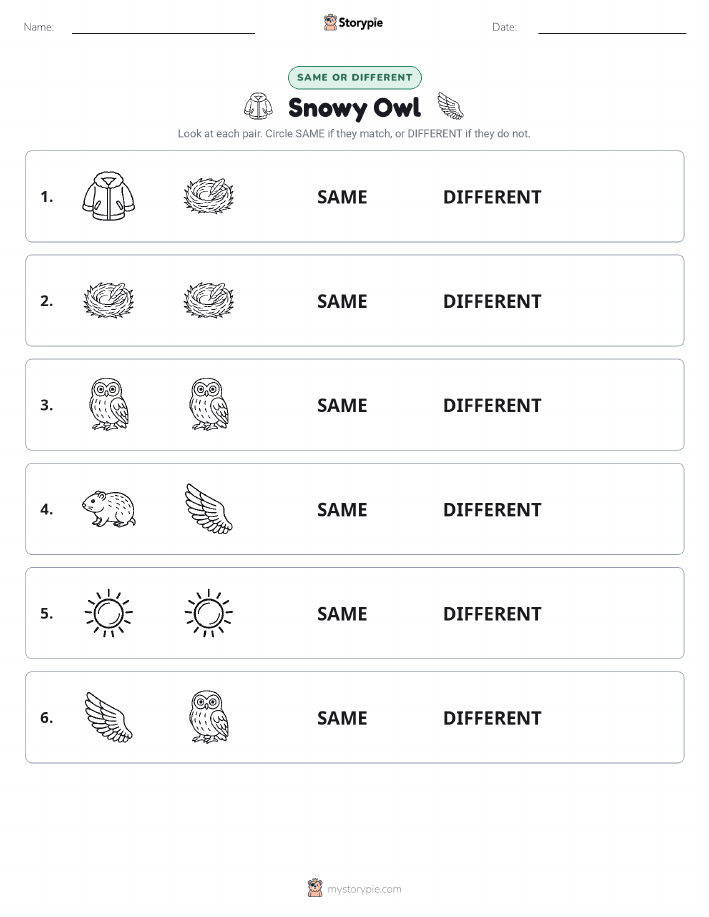Image resolution: width=709 pixels, height=917 pixels.
Task: Choose SAME for pair 5
Action: 342,613
